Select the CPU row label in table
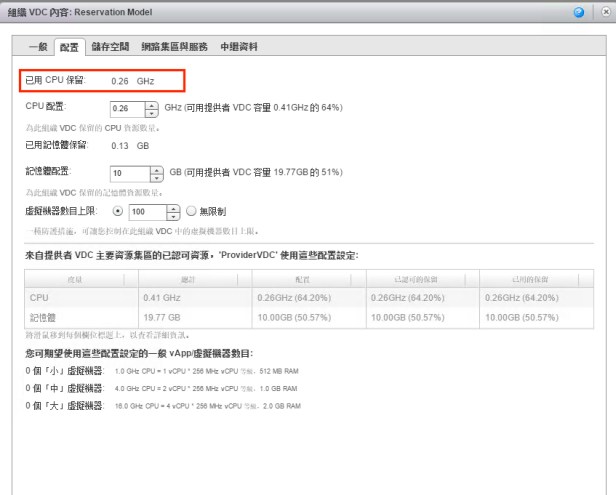616x495 pixels. coord(39,298)
